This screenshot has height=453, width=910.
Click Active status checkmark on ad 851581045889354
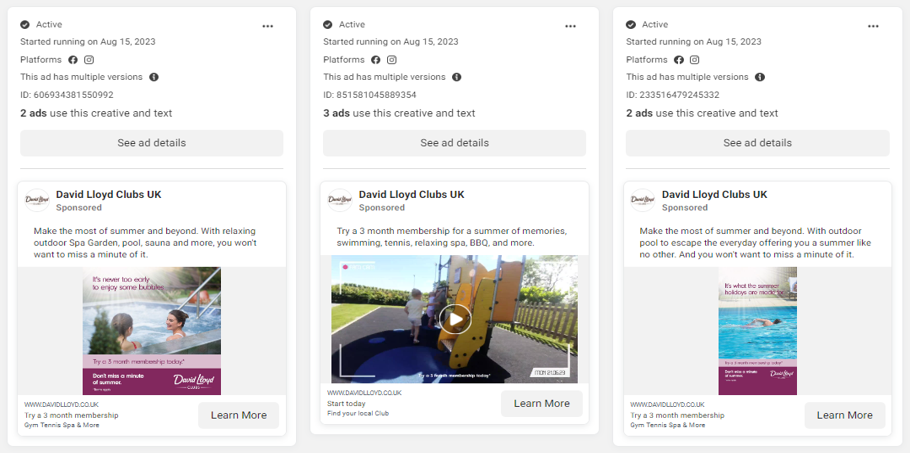(328, 24)
